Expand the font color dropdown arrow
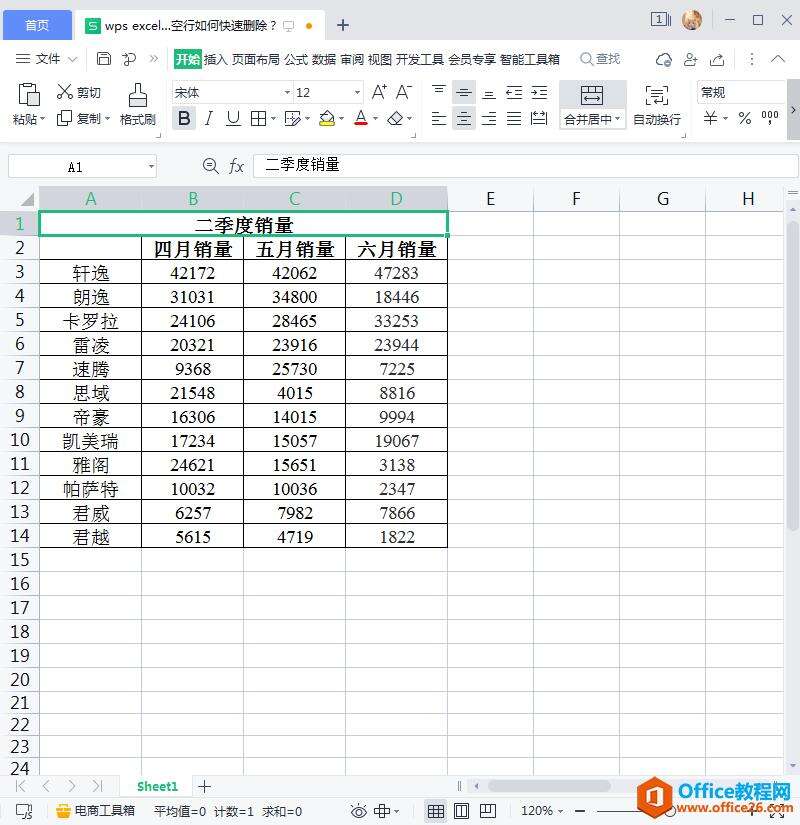 tap(375, 119)
